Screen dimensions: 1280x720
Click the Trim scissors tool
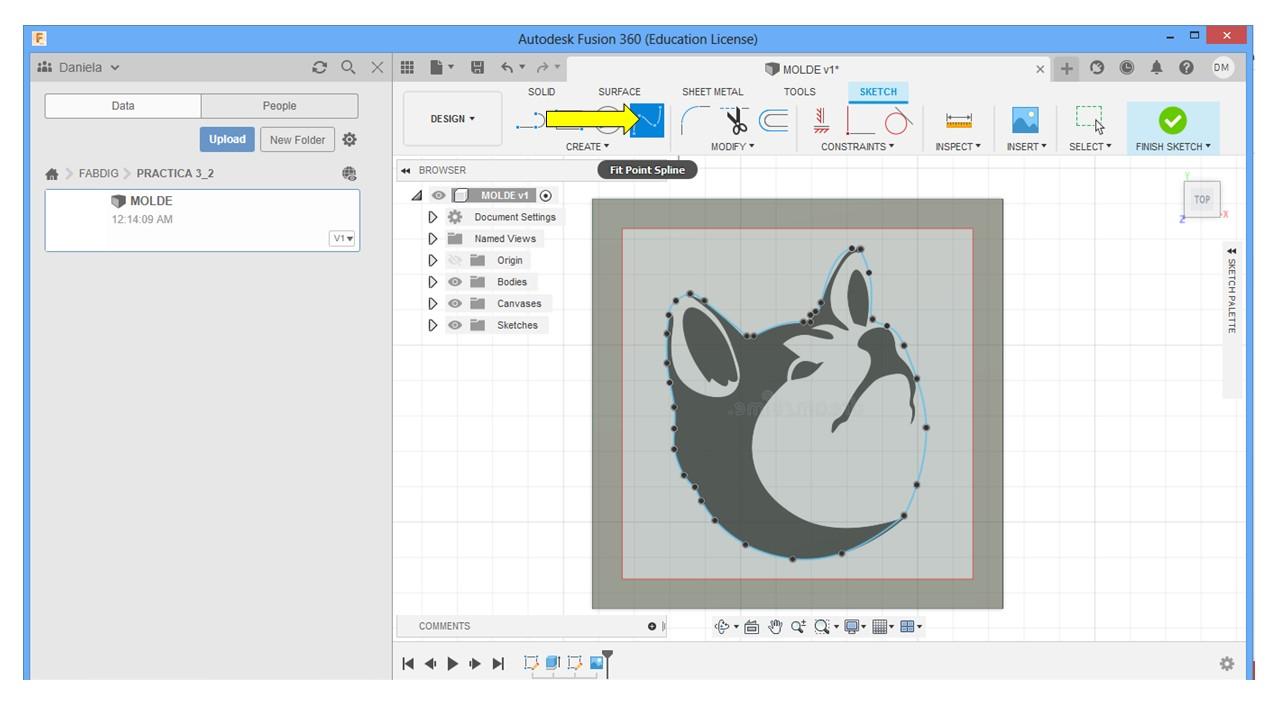(736, 121)
